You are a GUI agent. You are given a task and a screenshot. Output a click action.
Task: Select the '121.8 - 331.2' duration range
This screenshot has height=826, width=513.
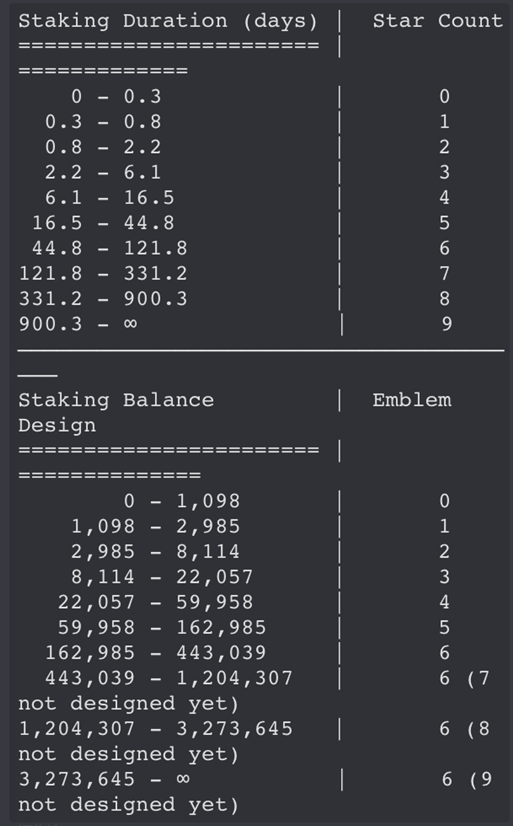(103, 273)
